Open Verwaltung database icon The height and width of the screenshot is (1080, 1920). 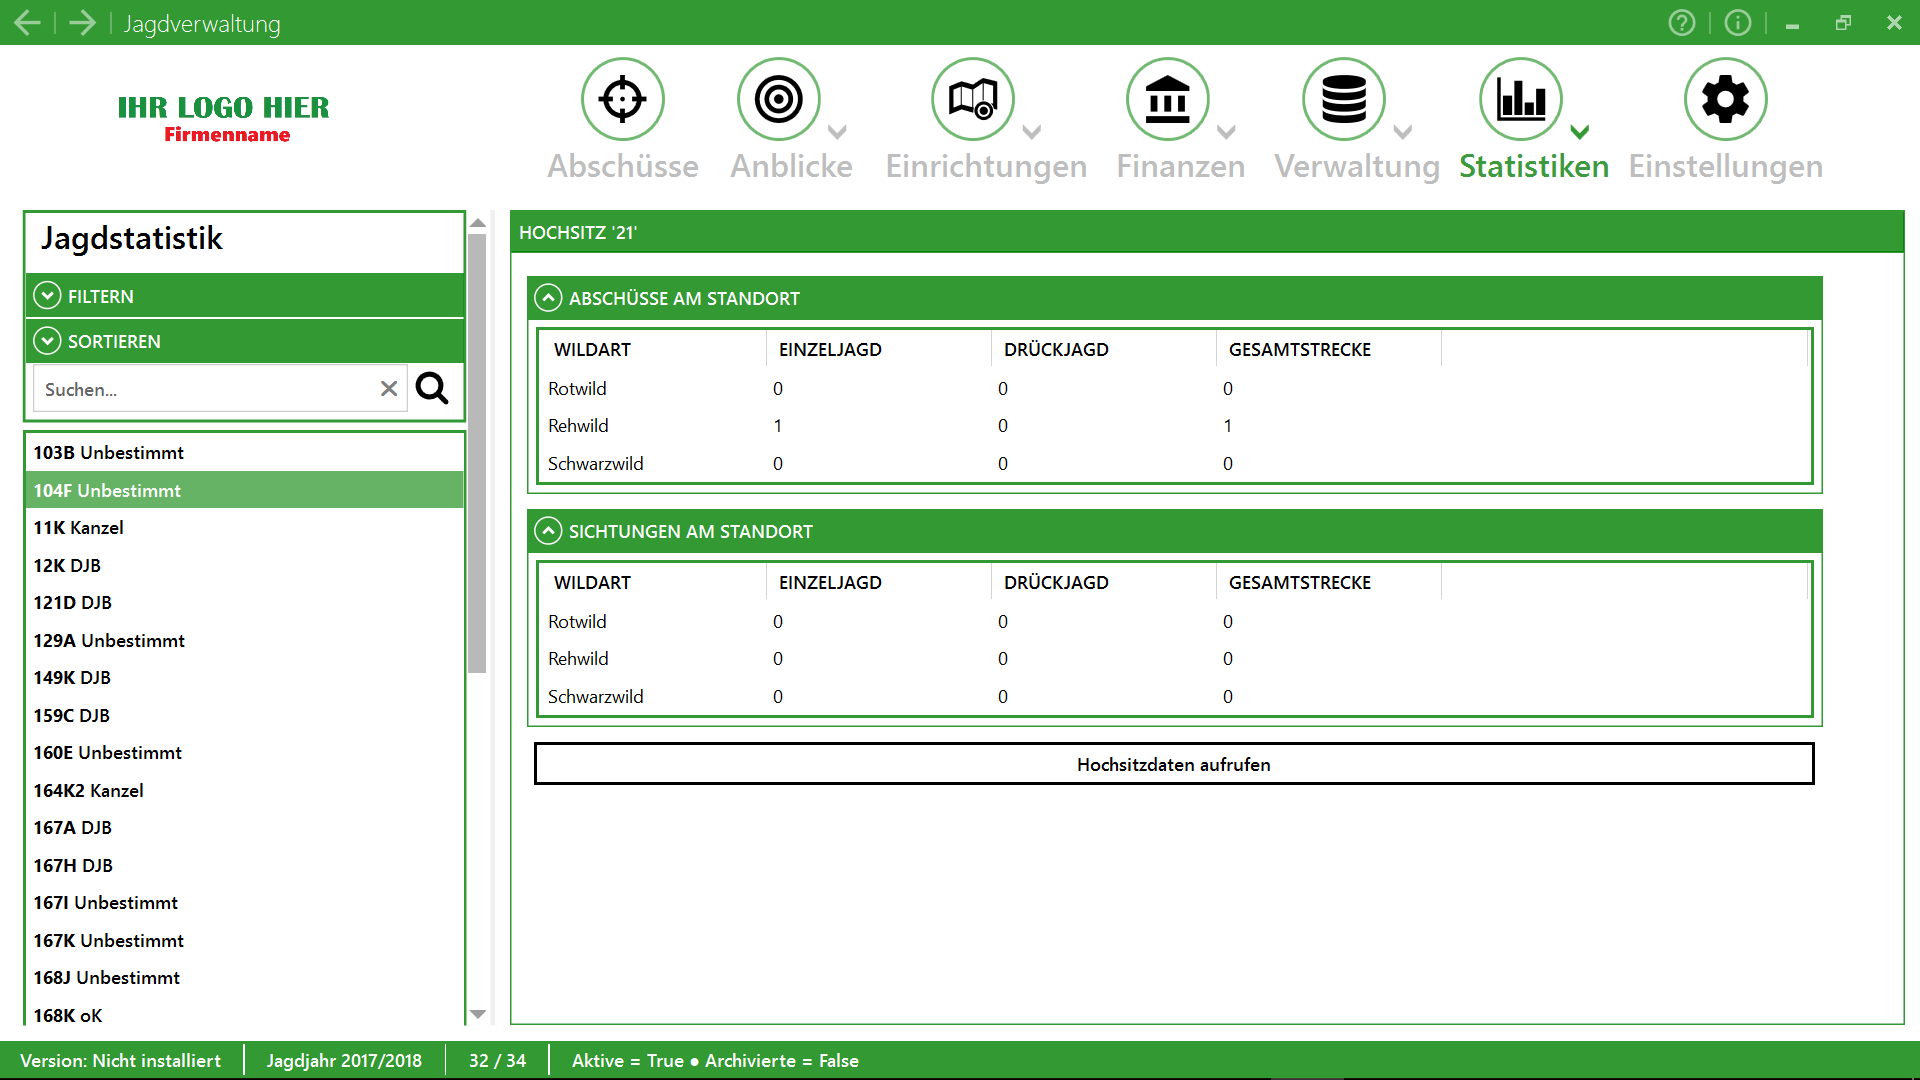pos(1343,99)
